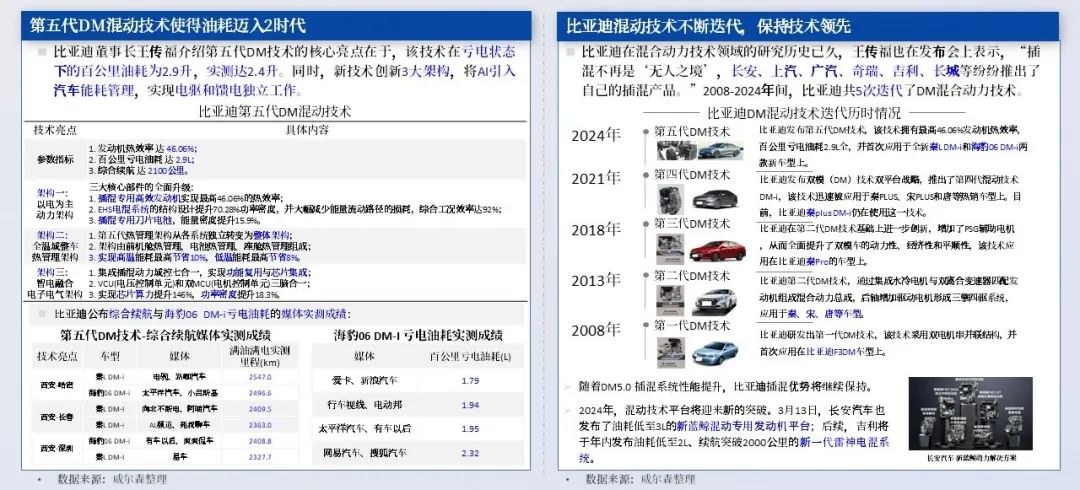Click the car photo under 第五代DM技术
Image resolution: width=1080 pixels, height=490 pixels.
point(720,151)
